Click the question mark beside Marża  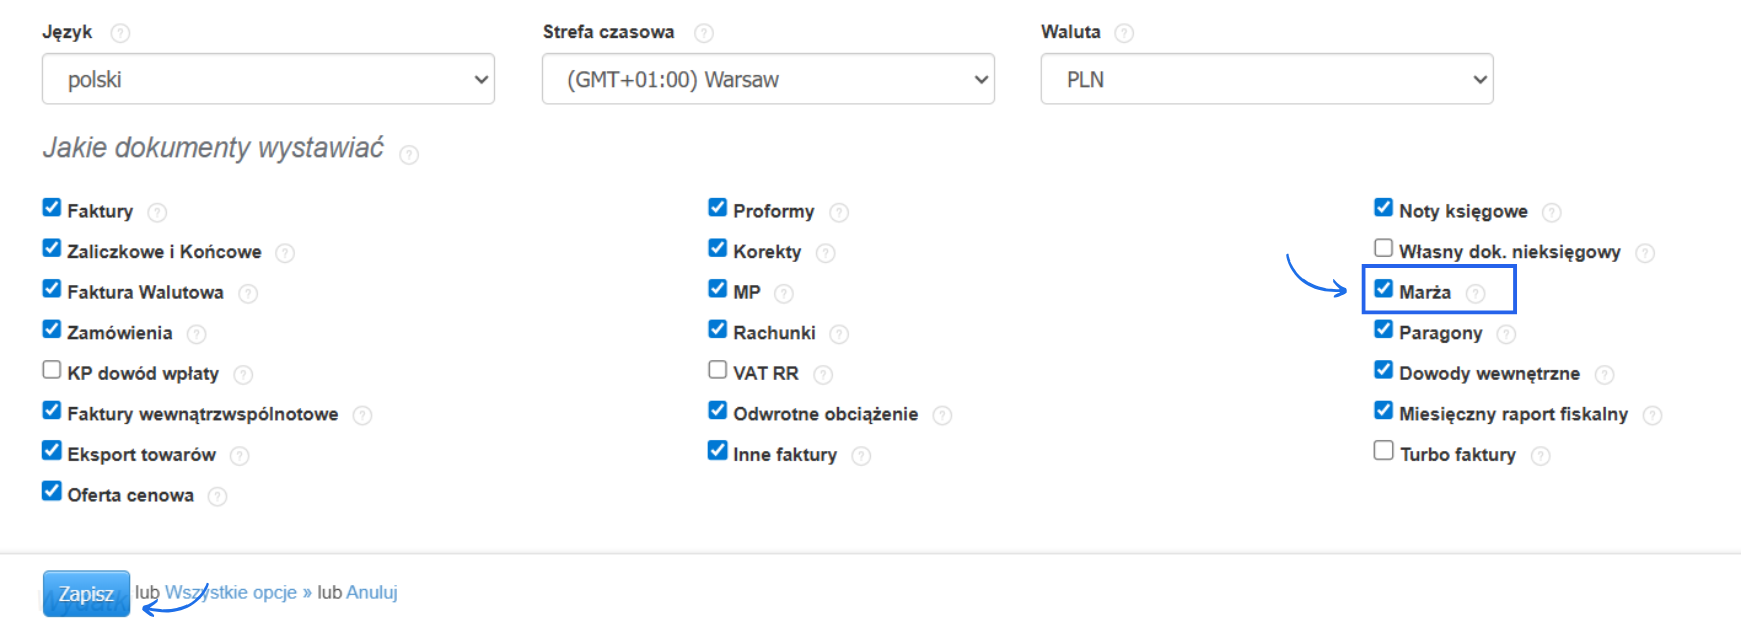1475,293
